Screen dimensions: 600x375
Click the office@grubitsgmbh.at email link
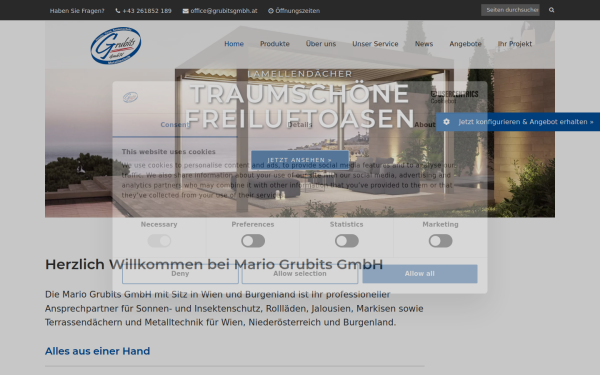(224, 11)
